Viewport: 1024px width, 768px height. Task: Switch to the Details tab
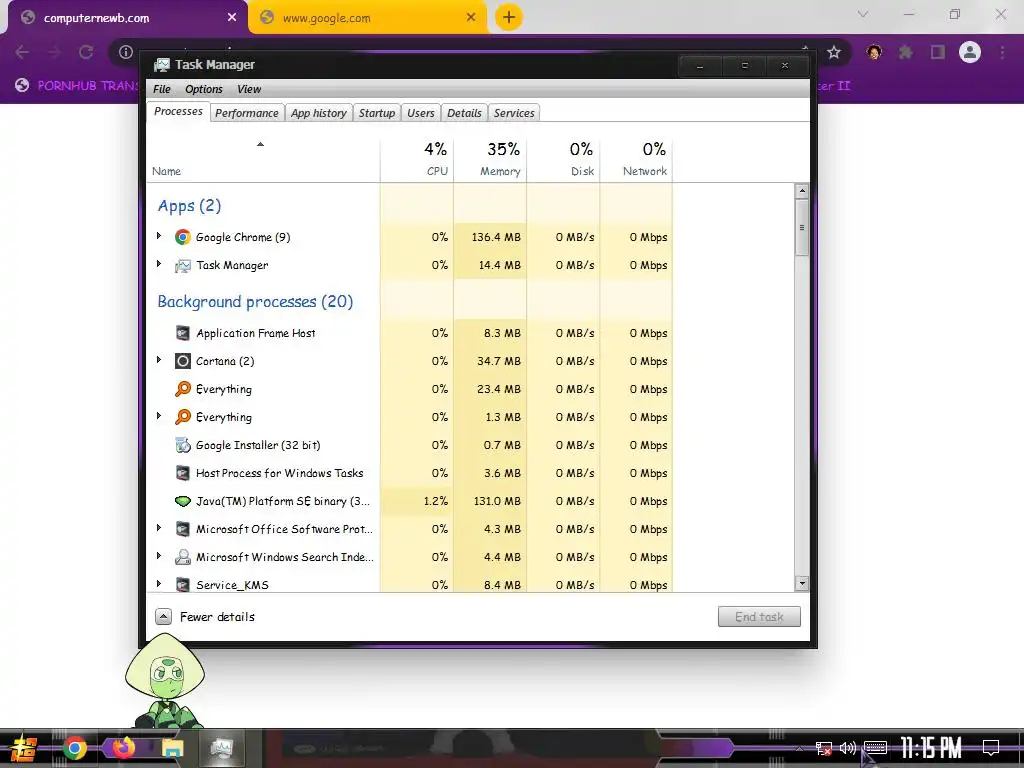point(464,113)
